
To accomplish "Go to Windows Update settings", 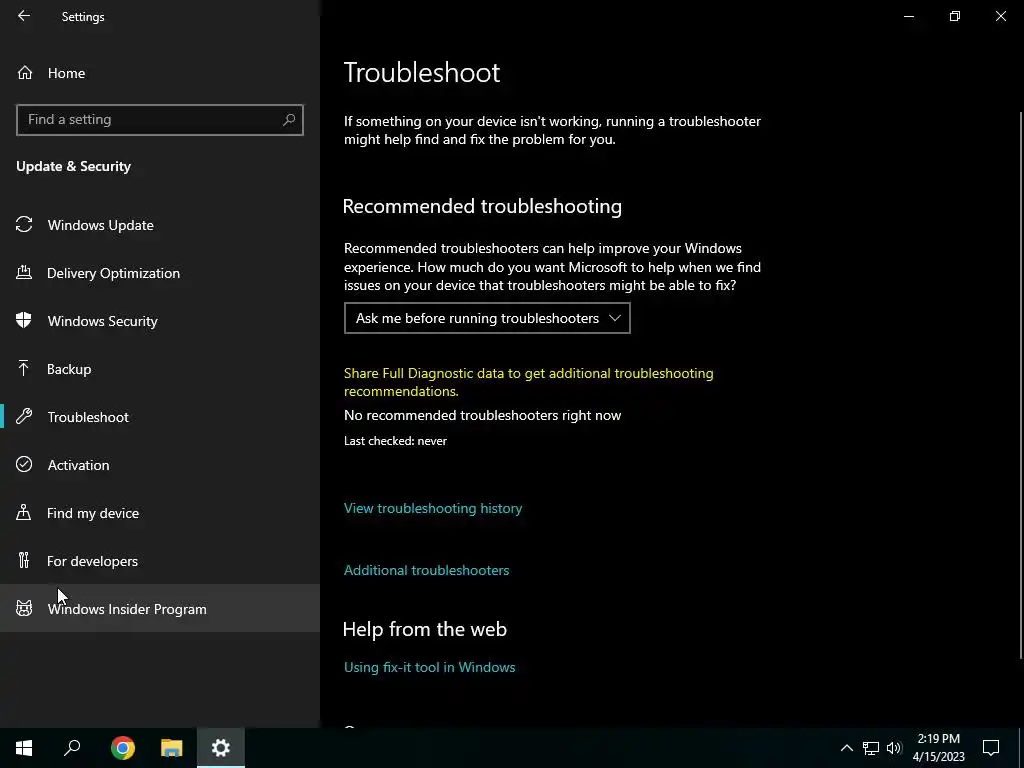I will 160,225.
